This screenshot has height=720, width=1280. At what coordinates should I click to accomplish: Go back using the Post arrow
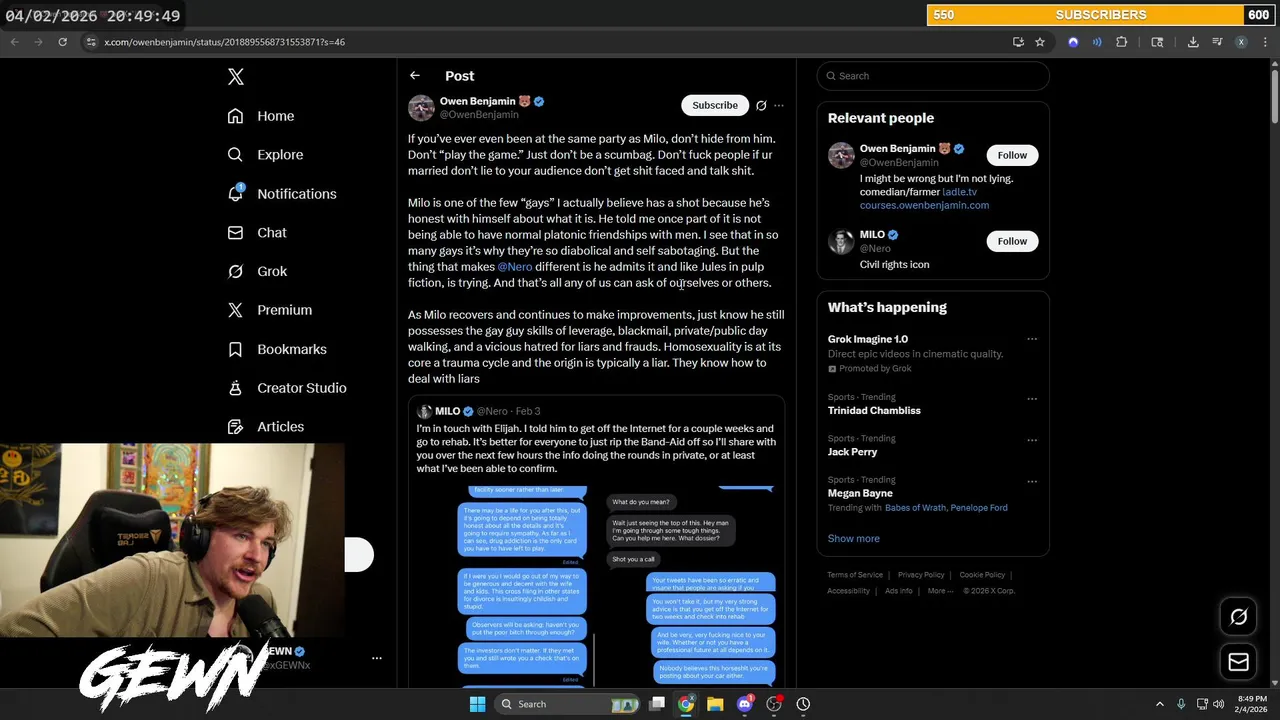click(x=415, y=76)
